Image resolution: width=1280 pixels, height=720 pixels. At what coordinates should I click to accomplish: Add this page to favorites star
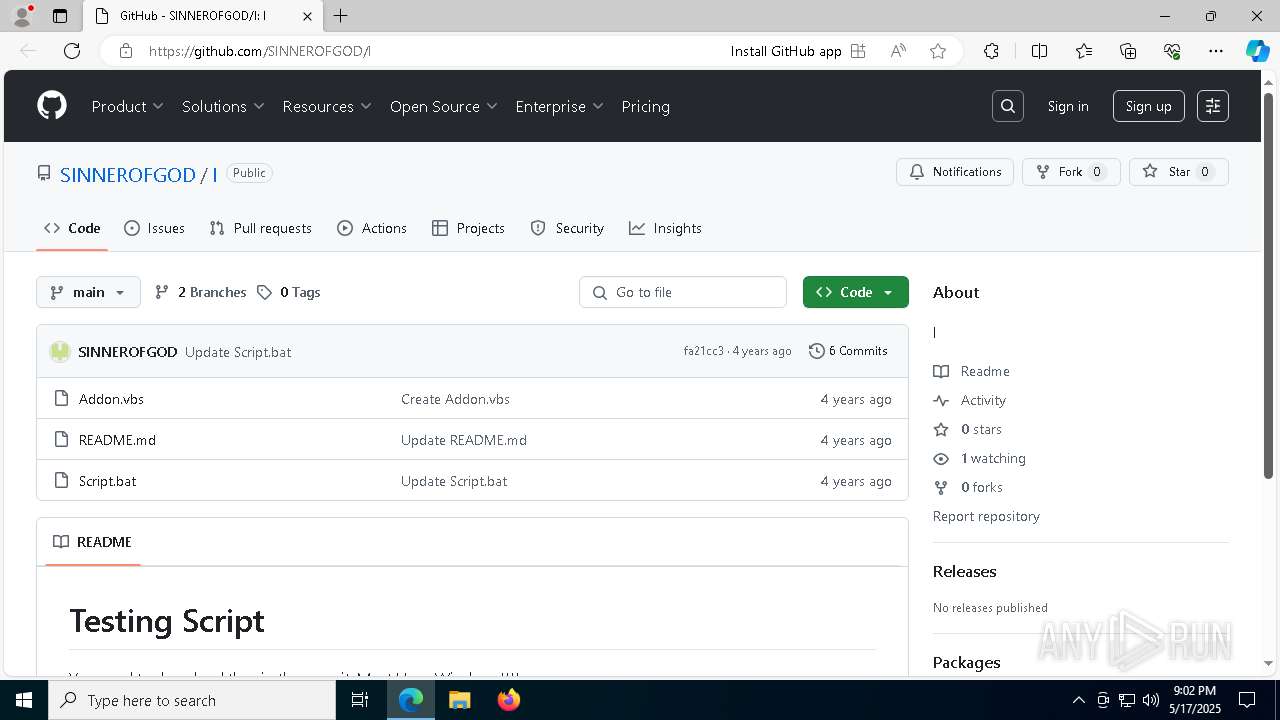coord(938,51)
